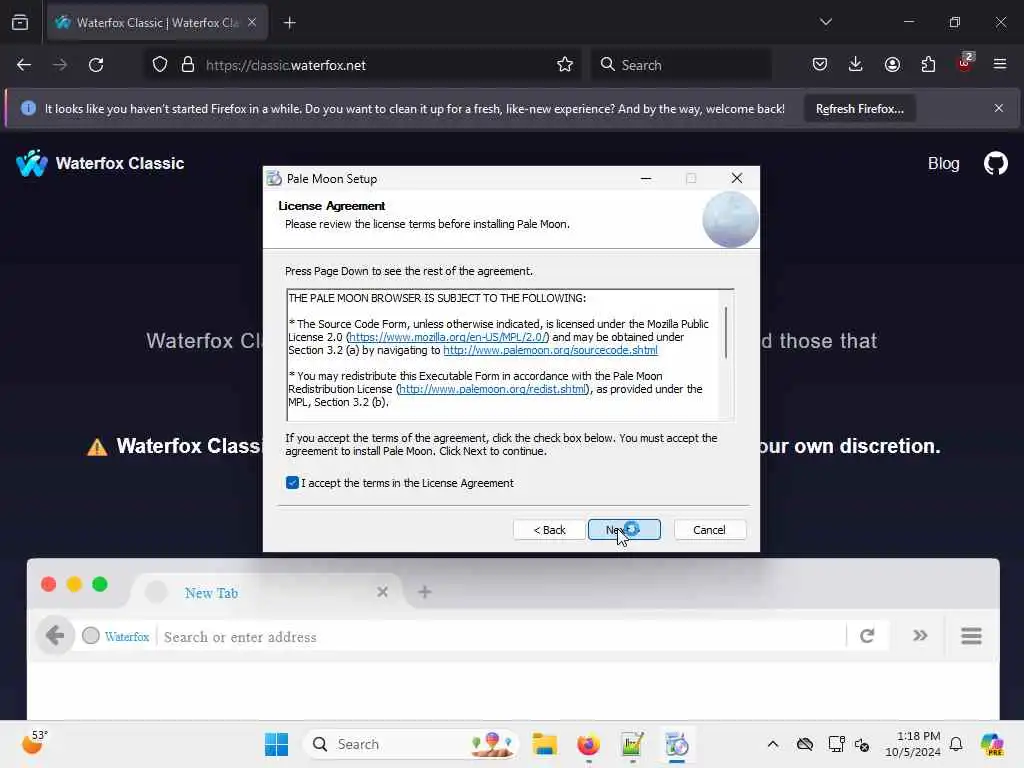
Task: Open the Windows Start menu
Action: 276,744
